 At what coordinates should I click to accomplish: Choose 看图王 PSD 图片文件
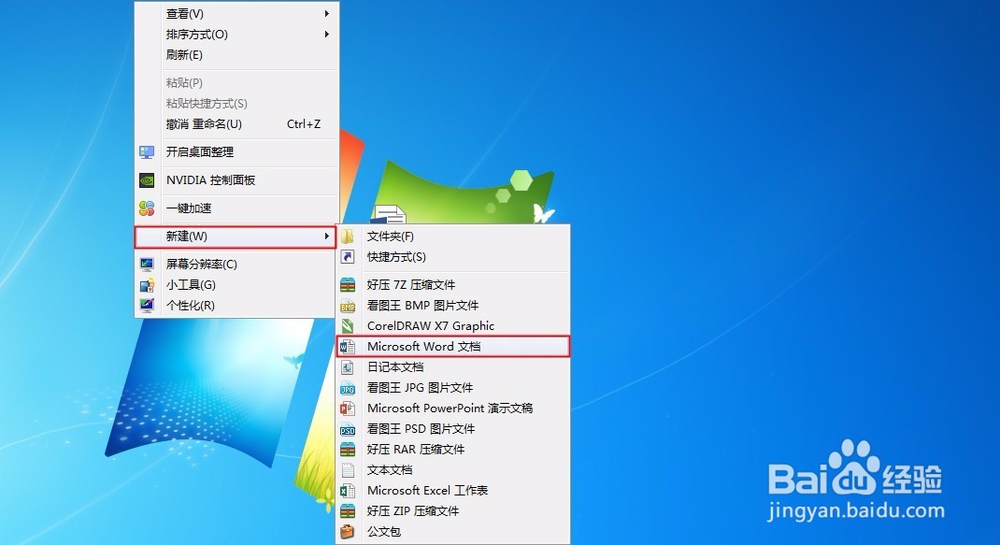pos(453,429)
